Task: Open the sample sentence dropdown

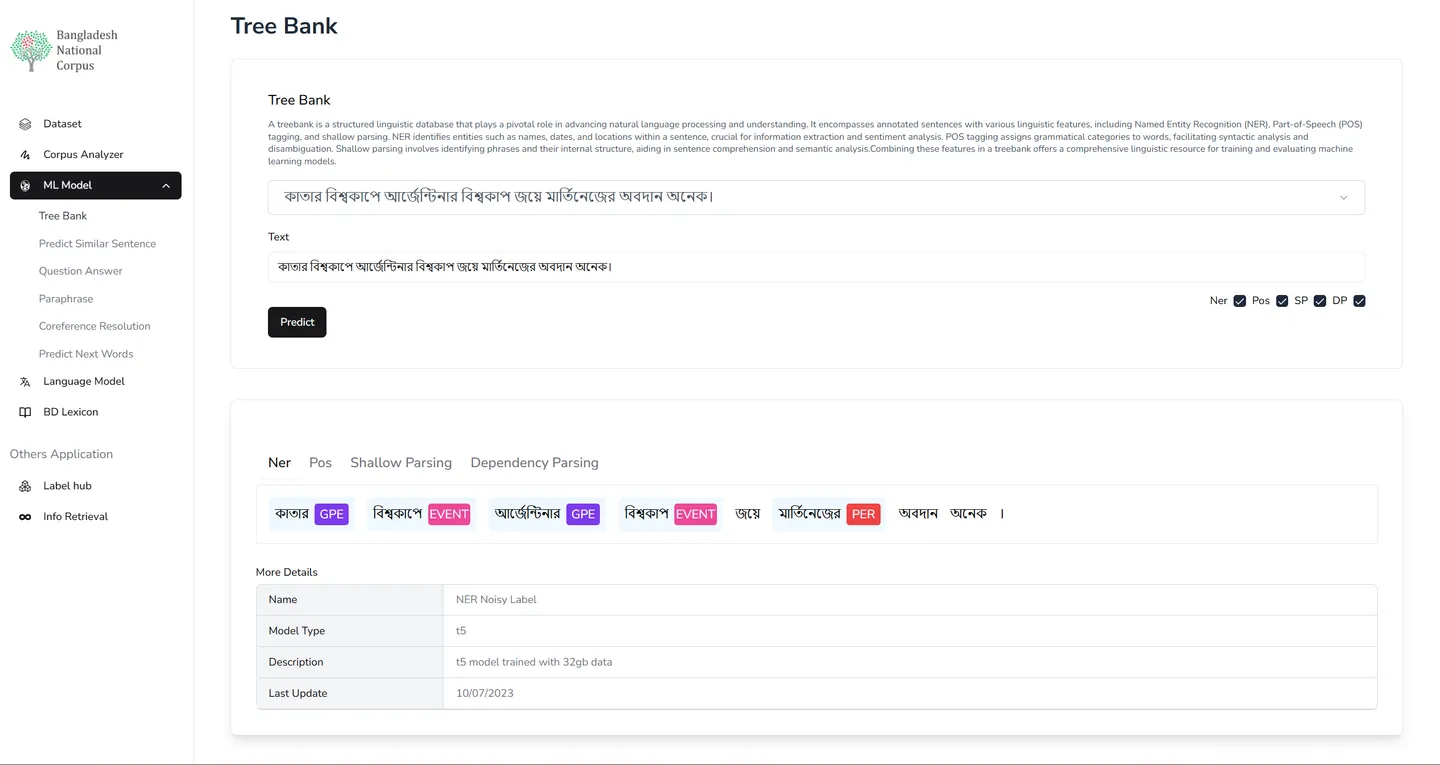Action: coord(816,197)
